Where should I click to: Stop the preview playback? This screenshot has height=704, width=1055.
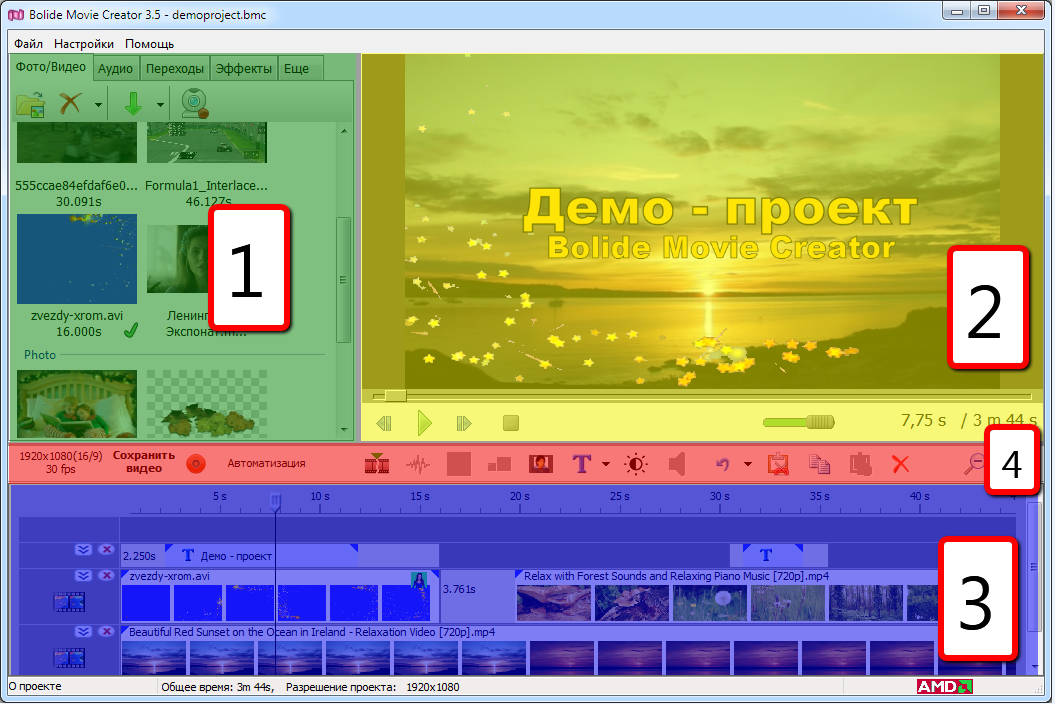coord(511,423)
